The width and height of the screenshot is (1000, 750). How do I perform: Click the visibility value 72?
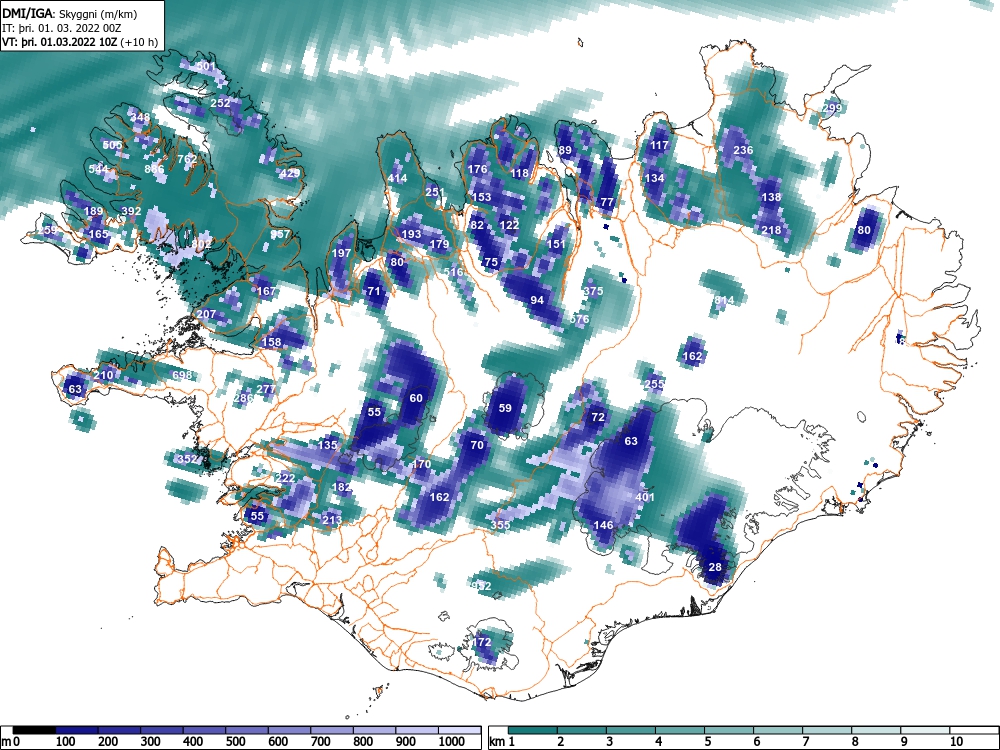click(x=598, y=417)
